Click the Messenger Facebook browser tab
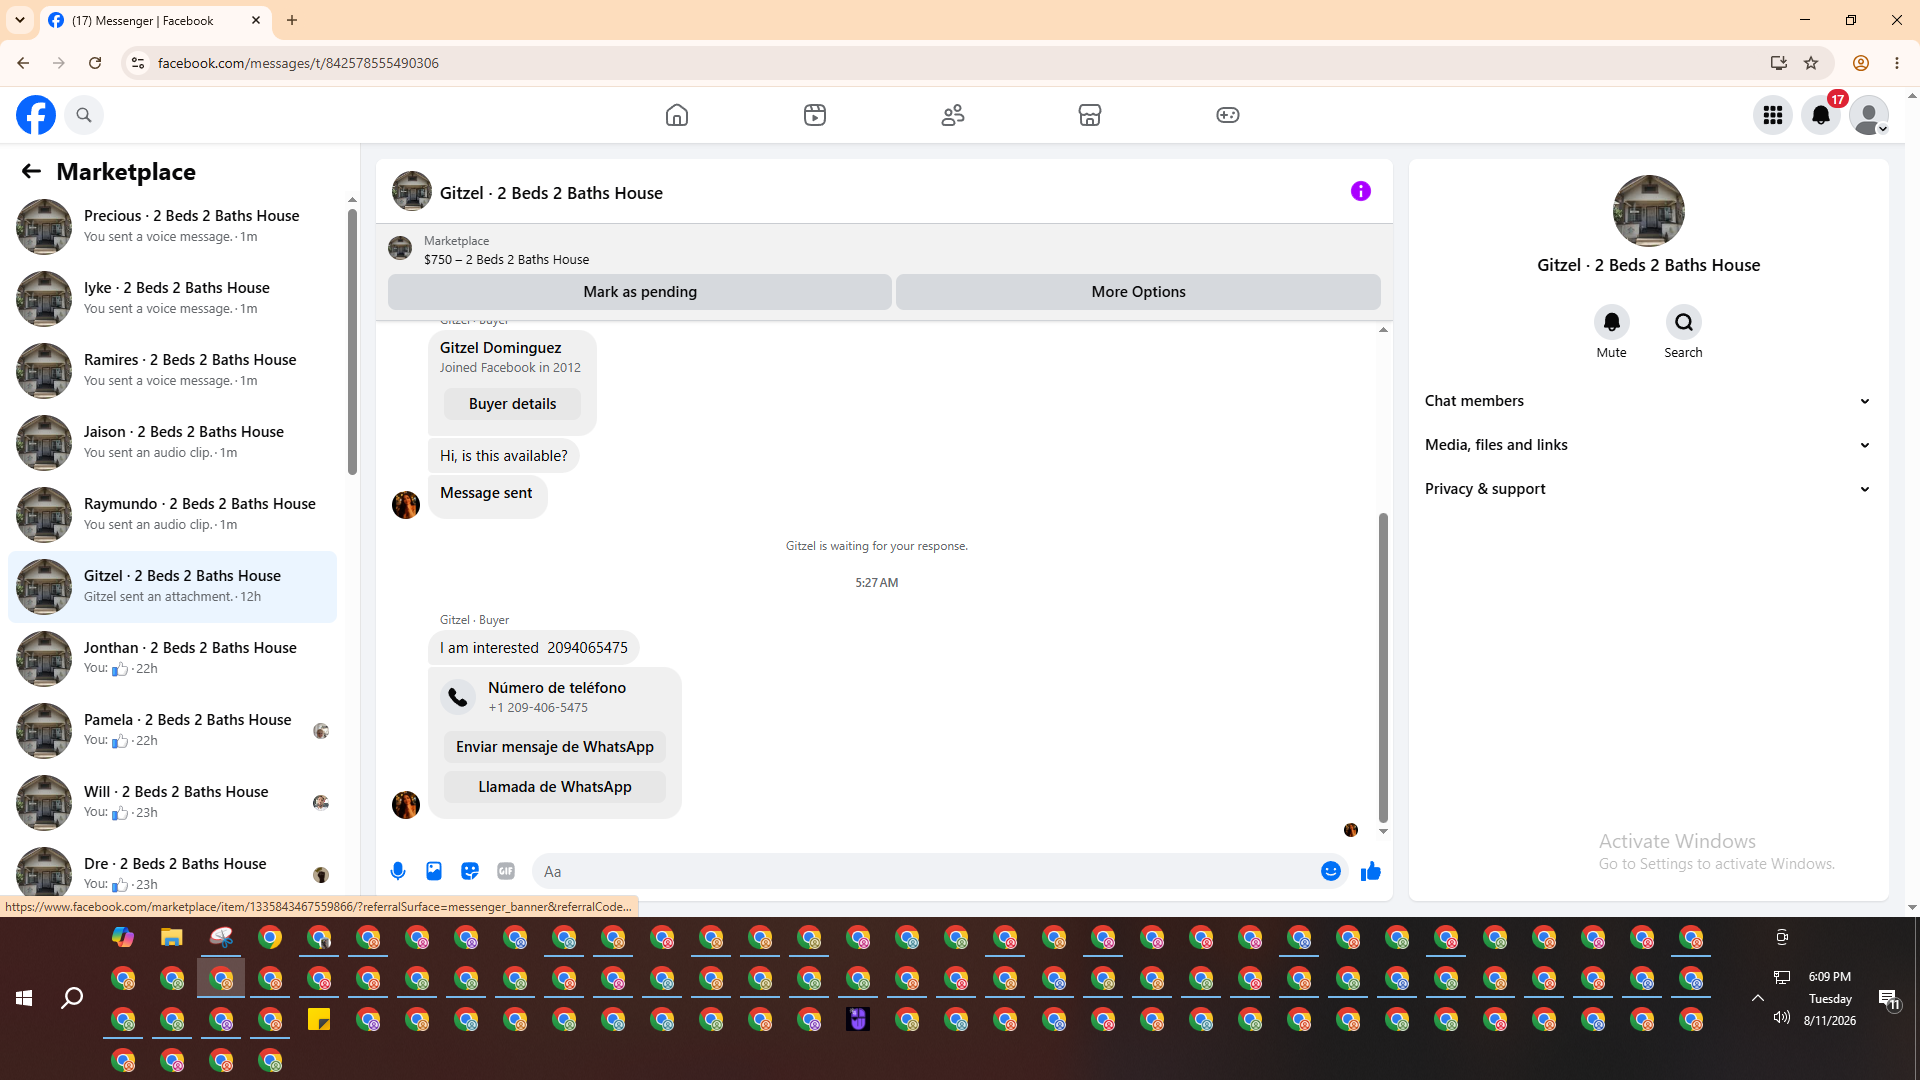The width and height of the screenshot is (1920, 1080). tap(155, 20)
